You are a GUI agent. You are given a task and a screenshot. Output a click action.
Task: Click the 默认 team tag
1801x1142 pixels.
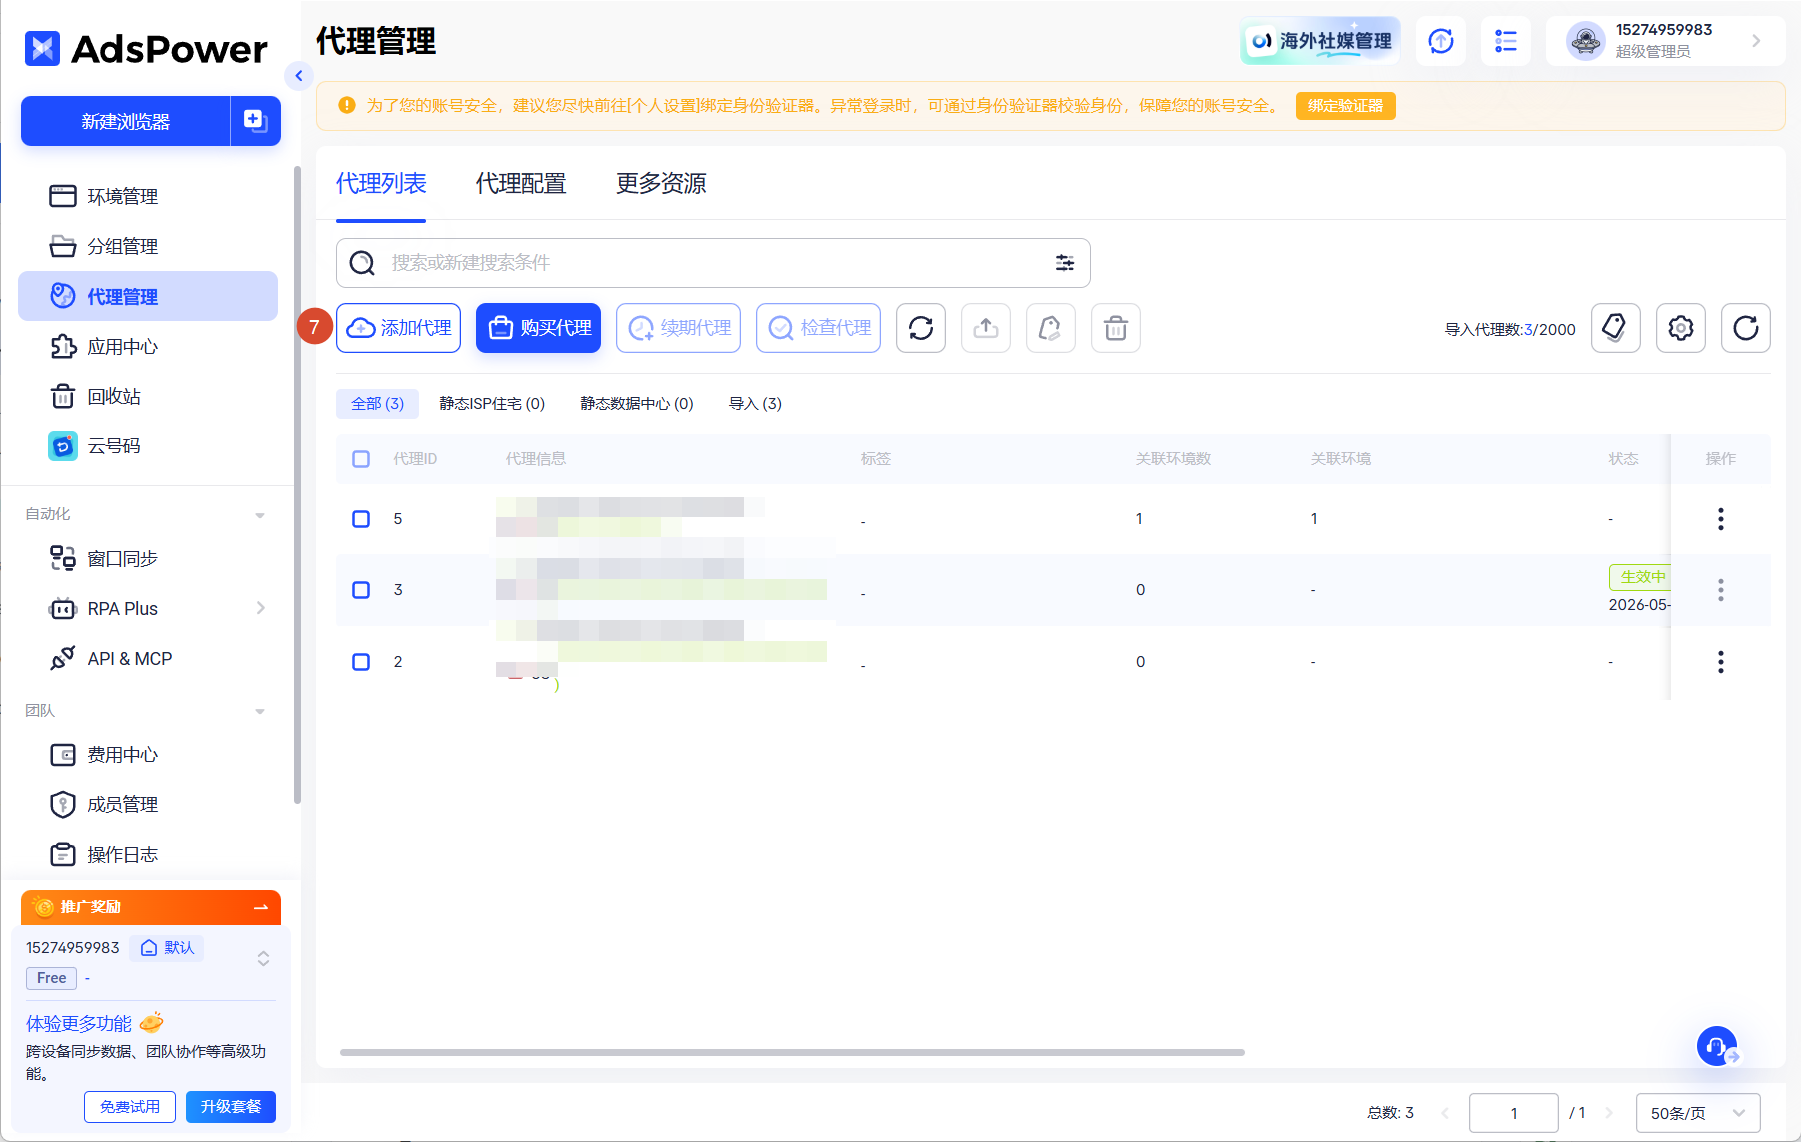click(x=167, y=948)
